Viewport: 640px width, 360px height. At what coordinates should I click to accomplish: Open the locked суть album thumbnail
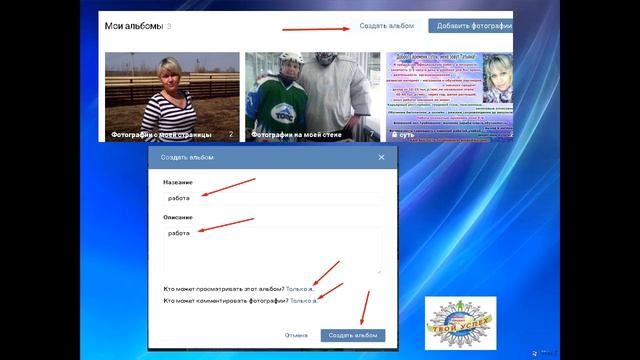(x=449, y=97)
